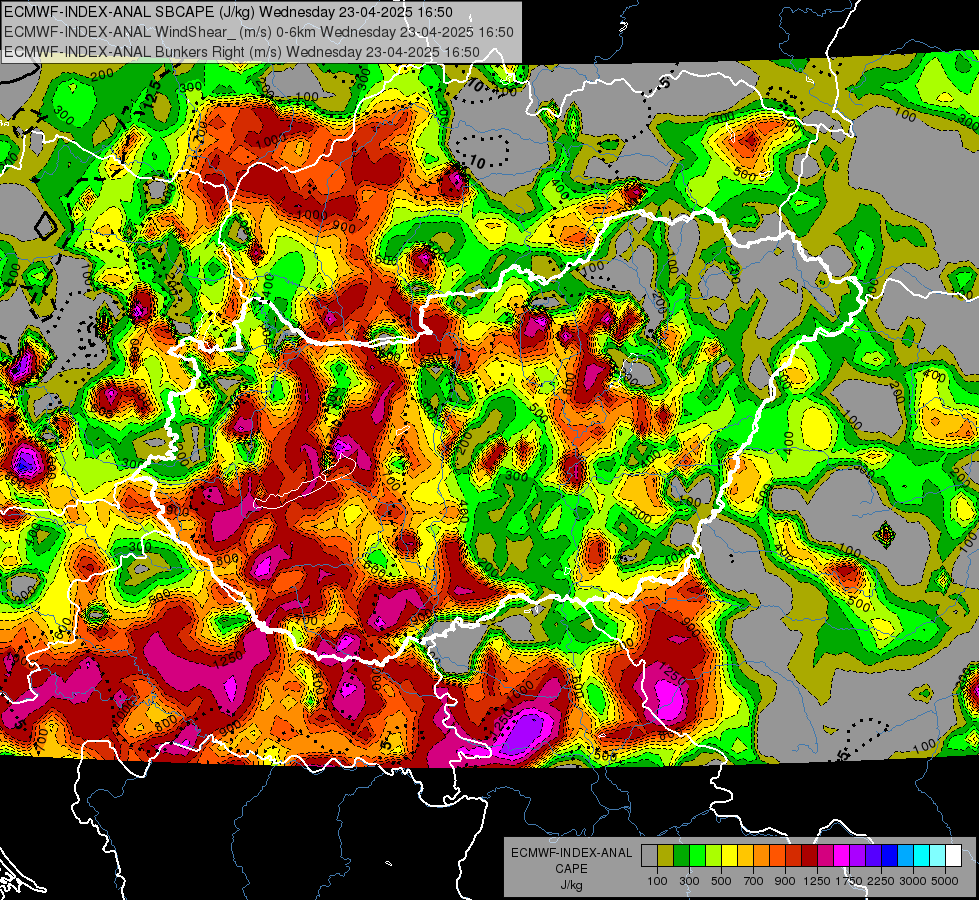Image resolution: width=979 pixels, height=900 pixels.
Task: Click the legend tick label 1250
Action: (817, 881)
